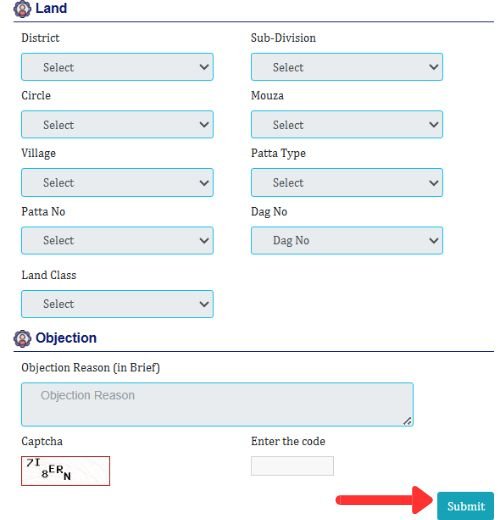Click the Land Class chevron arrow

pyautogui.click(x=204, y=304)
